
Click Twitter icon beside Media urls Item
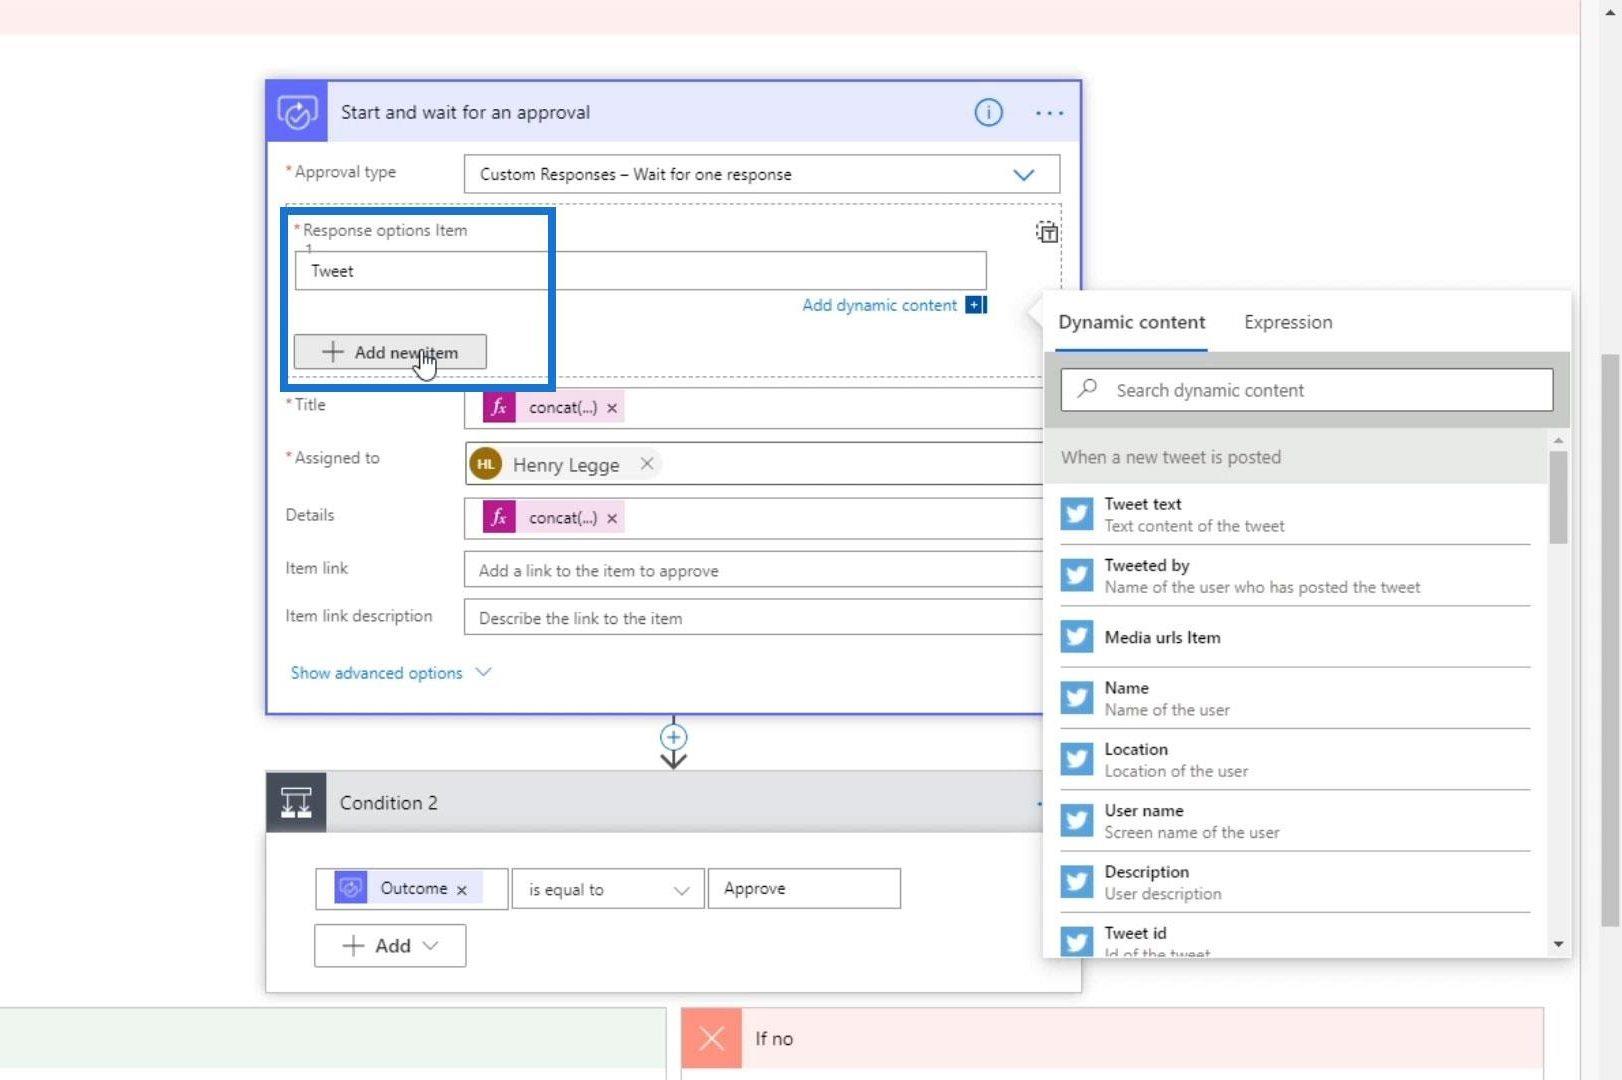click(1077, 637)
